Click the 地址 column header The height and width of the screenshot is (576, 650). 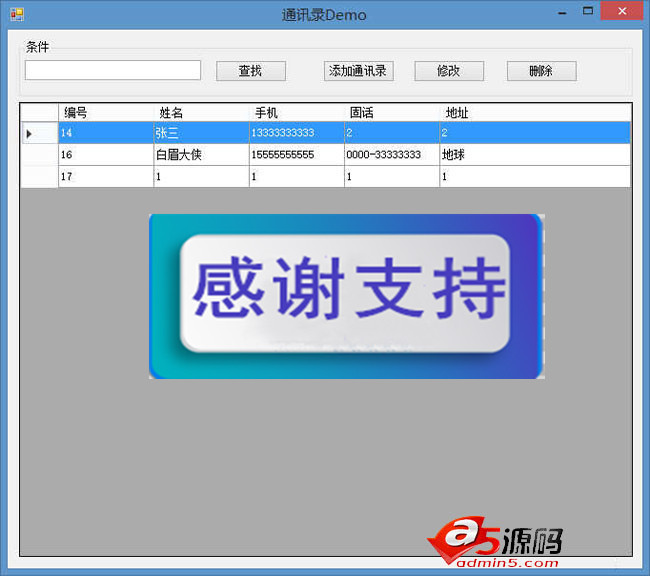click(x=535, y=112)
